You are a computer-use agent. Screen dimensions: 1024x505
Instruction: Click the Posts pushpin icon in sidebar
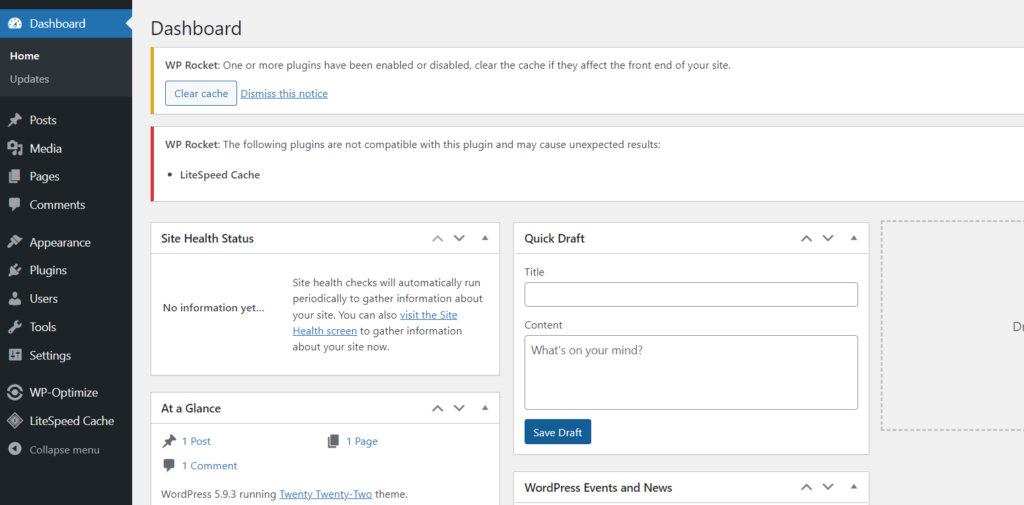pos(15,120)
